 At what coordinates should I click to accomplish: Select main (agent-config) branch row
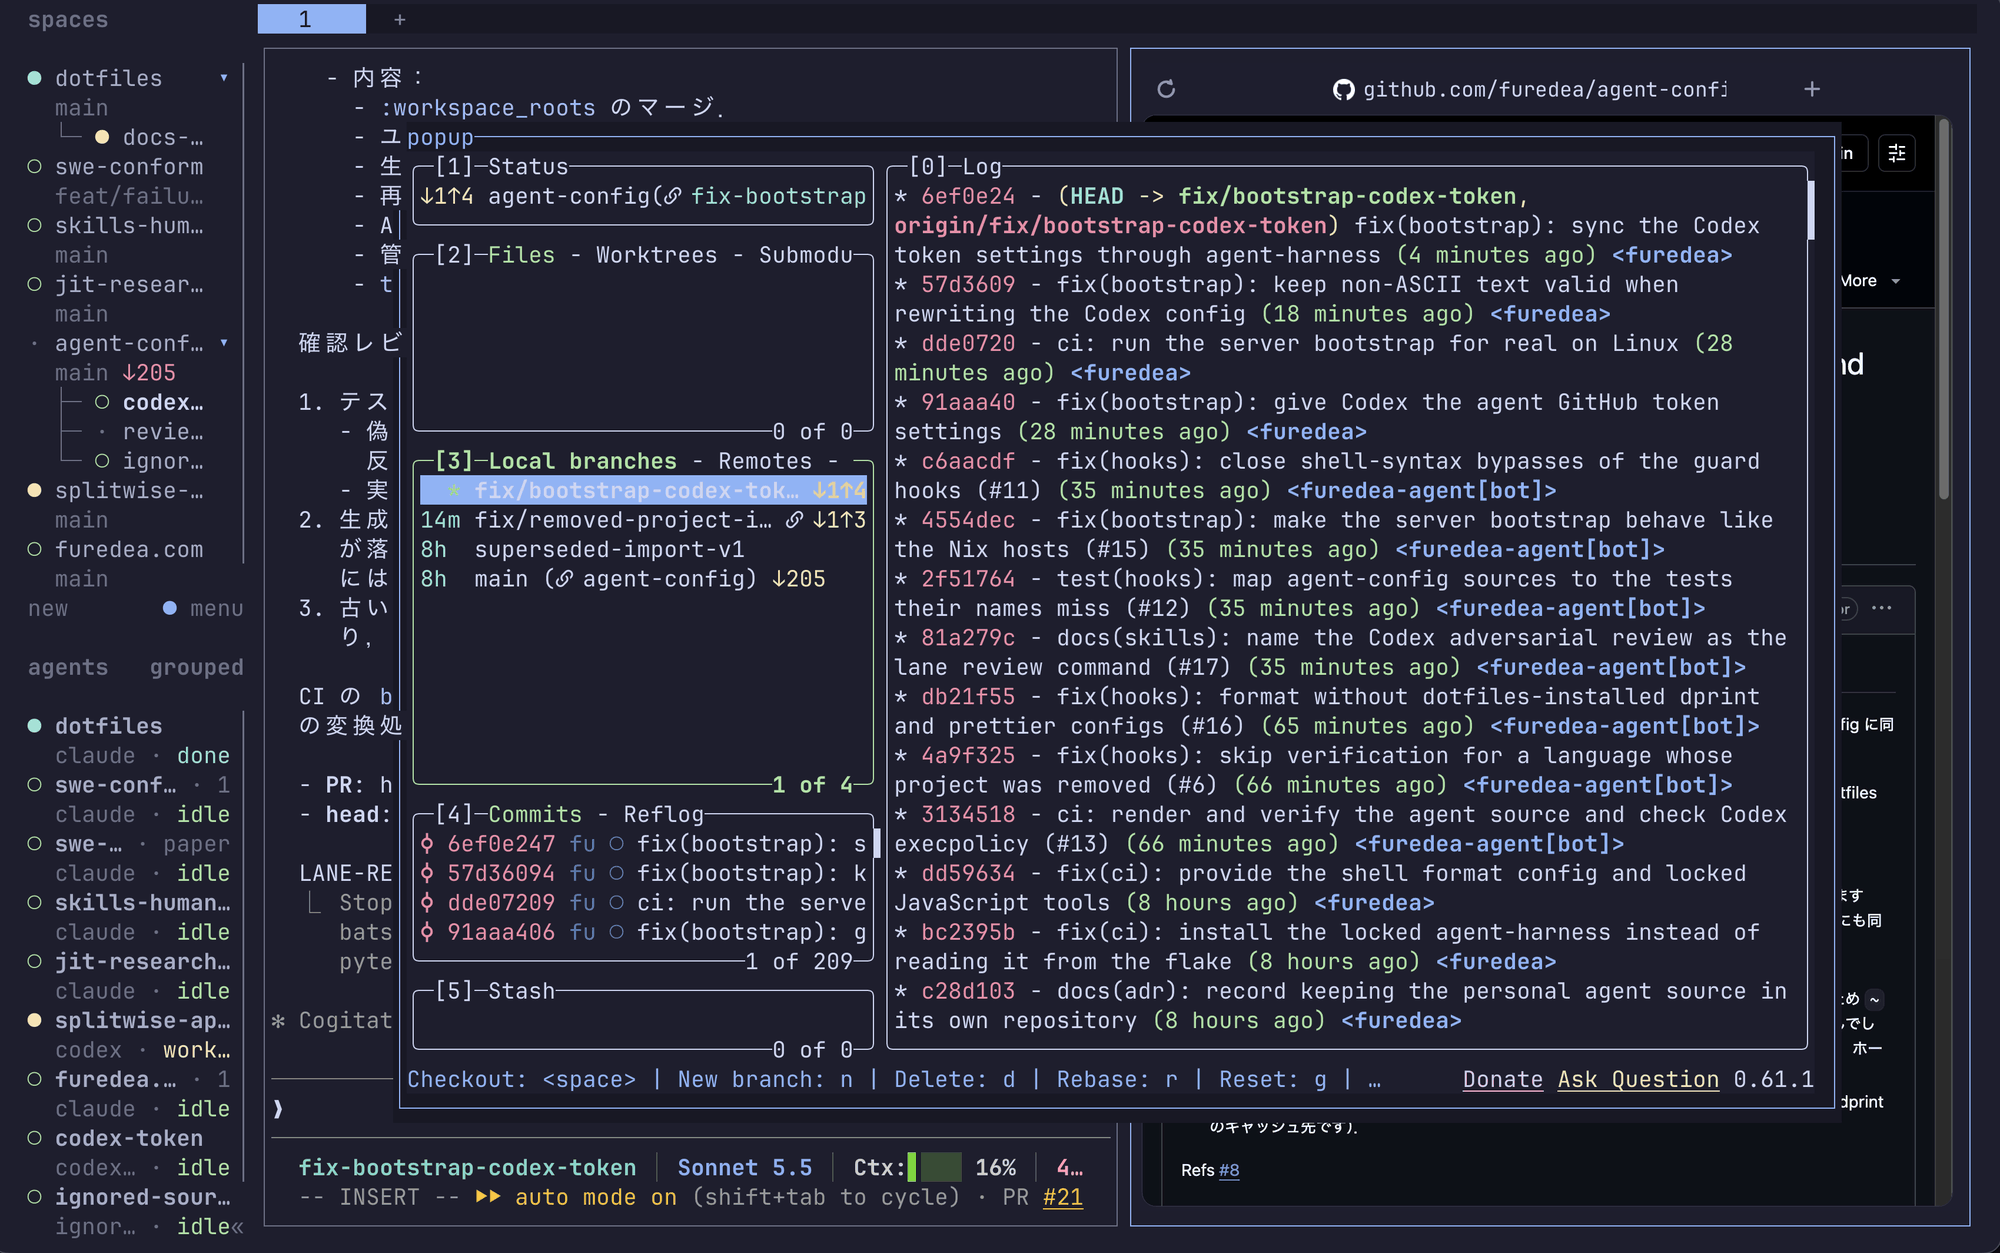coord(642,579)
